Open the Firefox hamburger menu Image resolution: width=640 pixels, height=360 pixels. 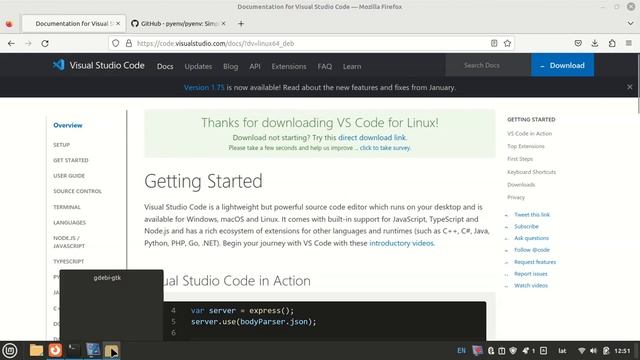point(629,43)
